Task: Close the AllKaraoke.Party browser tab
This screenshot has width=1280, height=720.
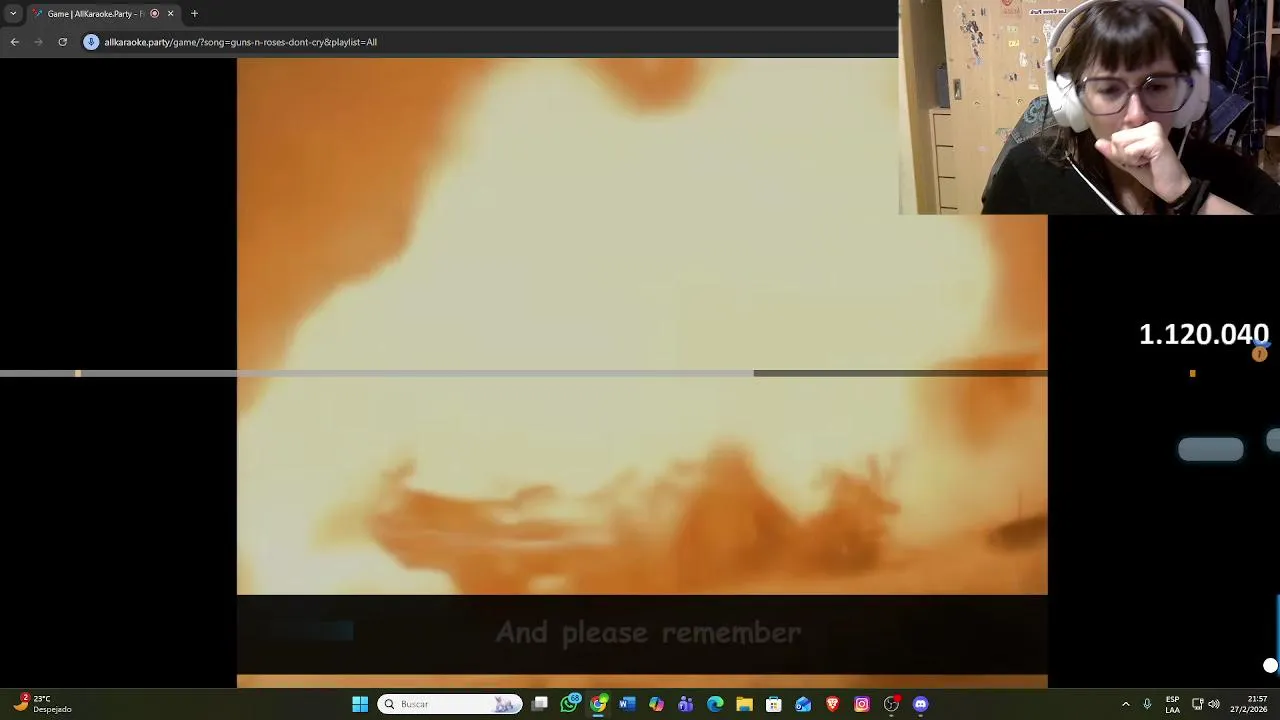Action: 170,14
